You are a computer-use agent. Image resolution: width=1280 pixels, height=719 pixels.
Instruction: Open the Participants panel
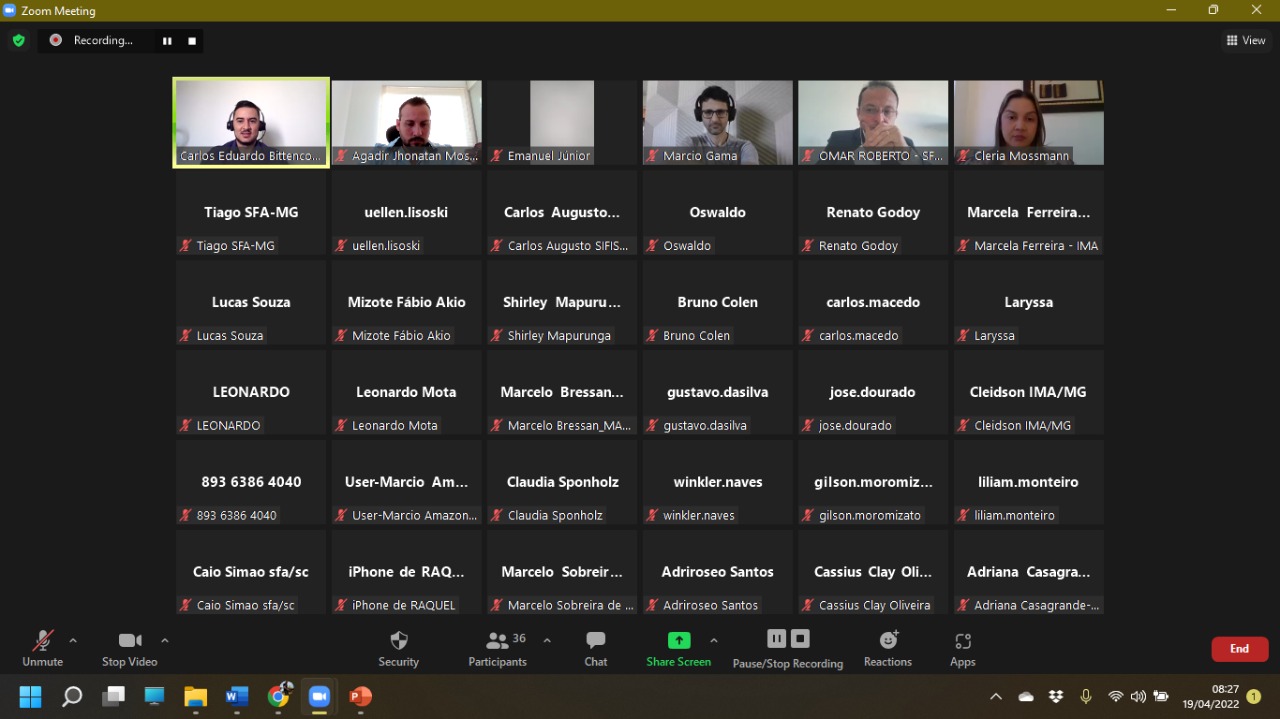coord(498,648)
